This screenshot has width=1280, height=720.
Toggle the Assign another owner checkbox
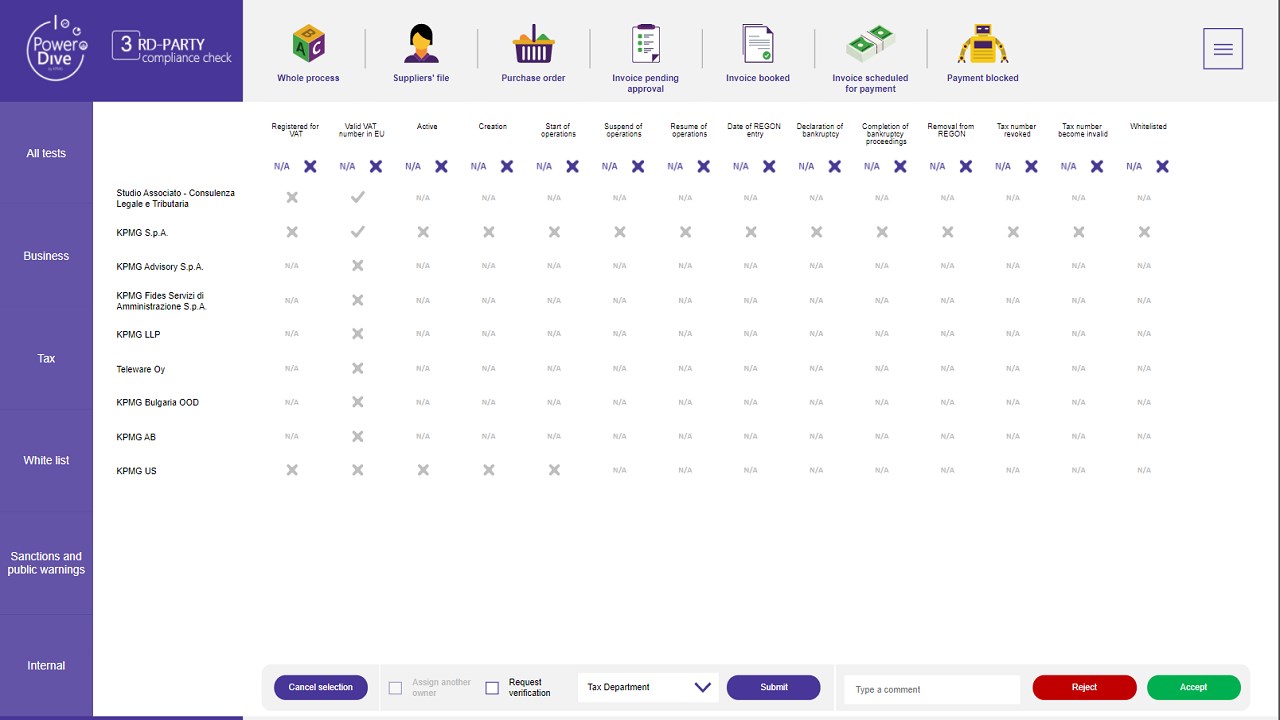395,688
